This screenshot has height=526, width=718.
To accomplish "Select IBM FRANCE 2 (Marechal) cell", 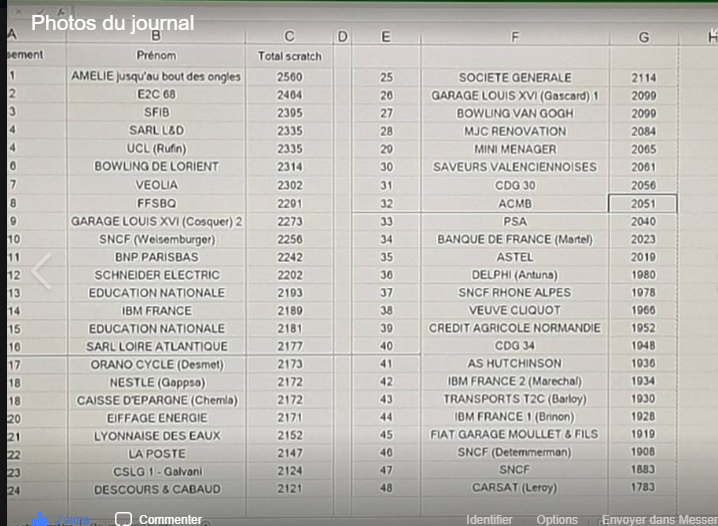I will 515,381.
